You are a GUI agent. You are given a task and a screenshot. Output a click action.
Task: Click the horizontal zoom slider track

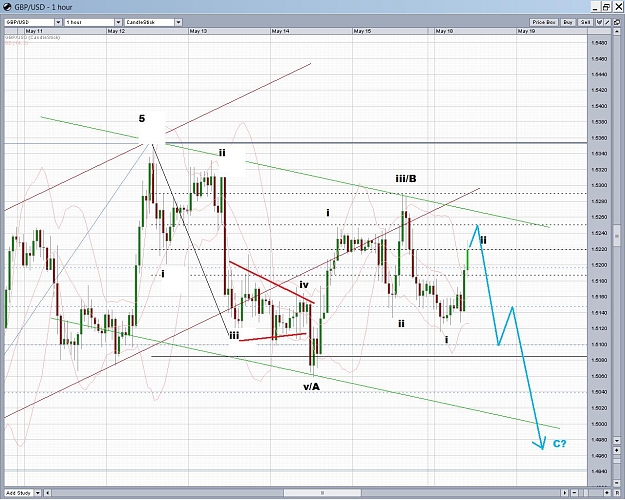click(591, 493)
